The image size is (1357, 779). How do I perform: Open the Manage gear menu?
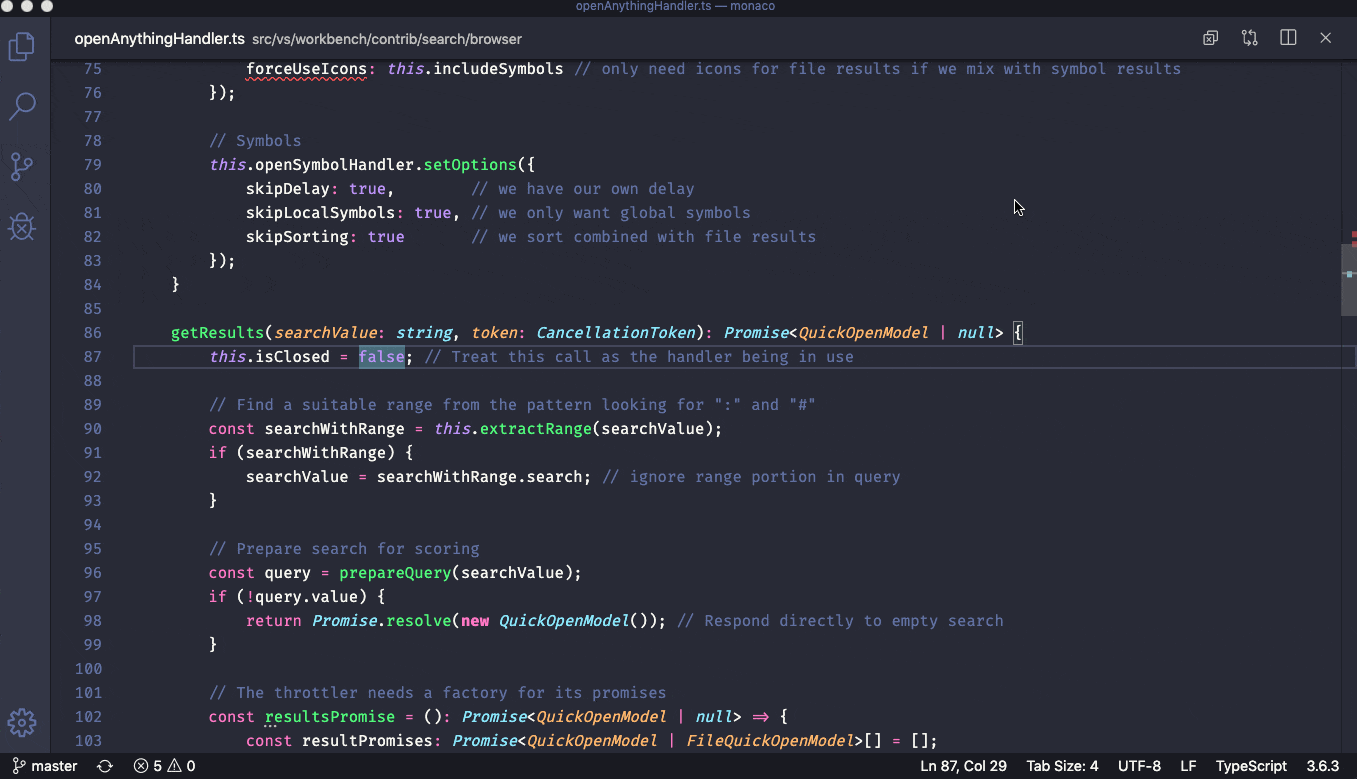pos(22,722)
